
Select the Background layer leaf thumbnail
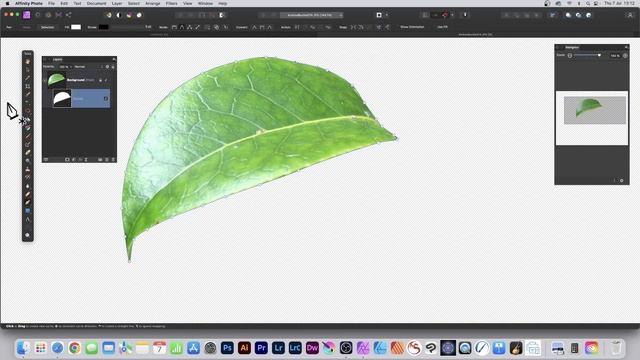tap(56, 80)
